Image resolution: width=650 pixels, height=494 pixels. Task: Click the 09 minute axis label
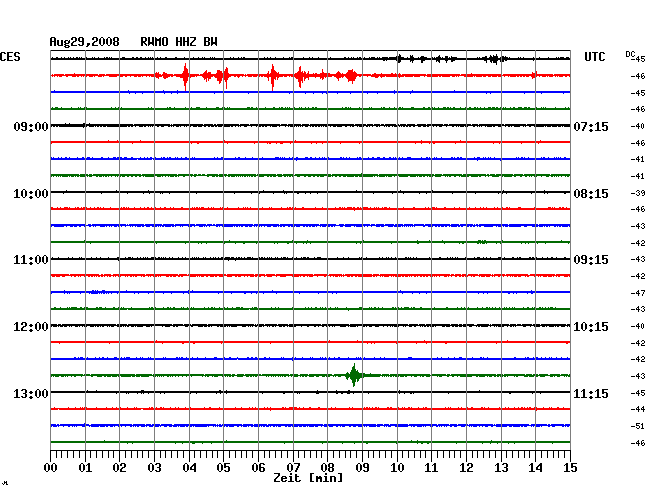click(362, 468)
